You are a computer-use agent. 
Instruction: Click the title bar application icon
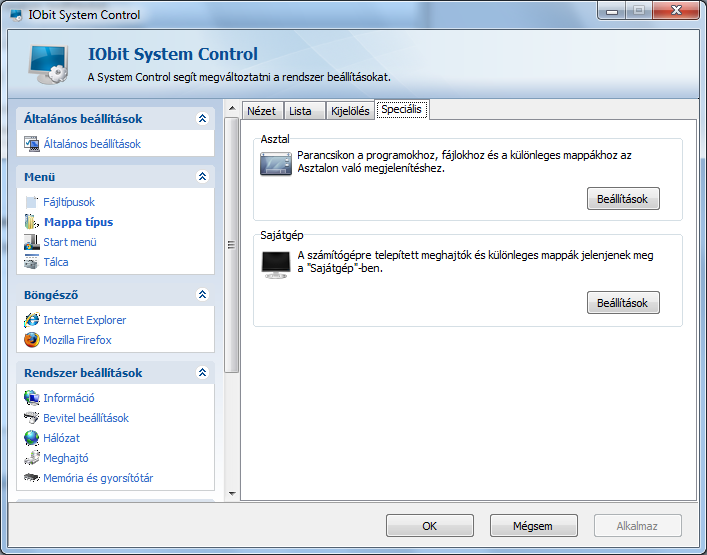[x=16, y=15]
